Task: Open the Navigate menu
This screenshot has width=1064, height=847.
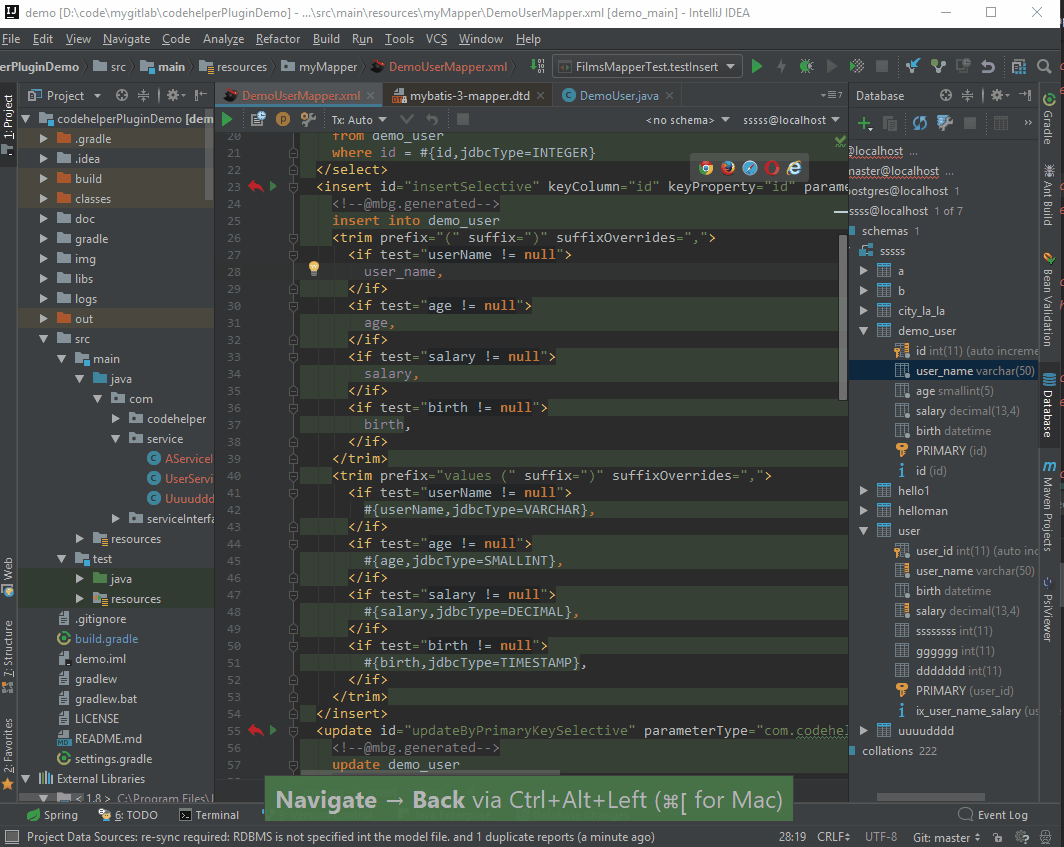Action: (x=126, y=39)
